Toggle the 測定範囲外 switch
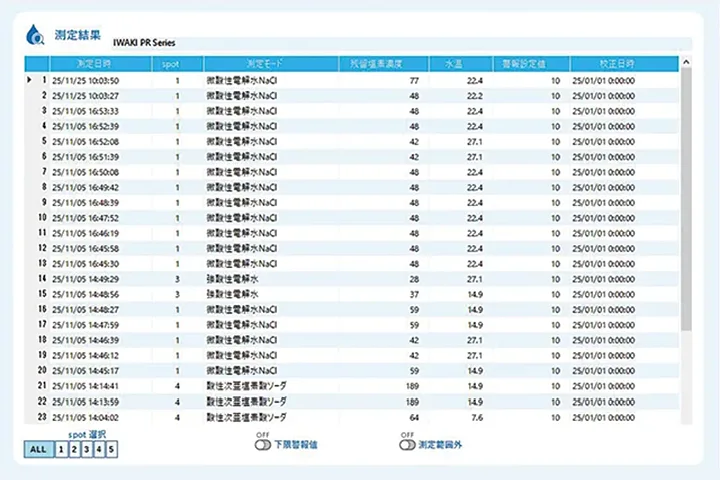This screenshot has width=720, height=480. coord(407,445)
